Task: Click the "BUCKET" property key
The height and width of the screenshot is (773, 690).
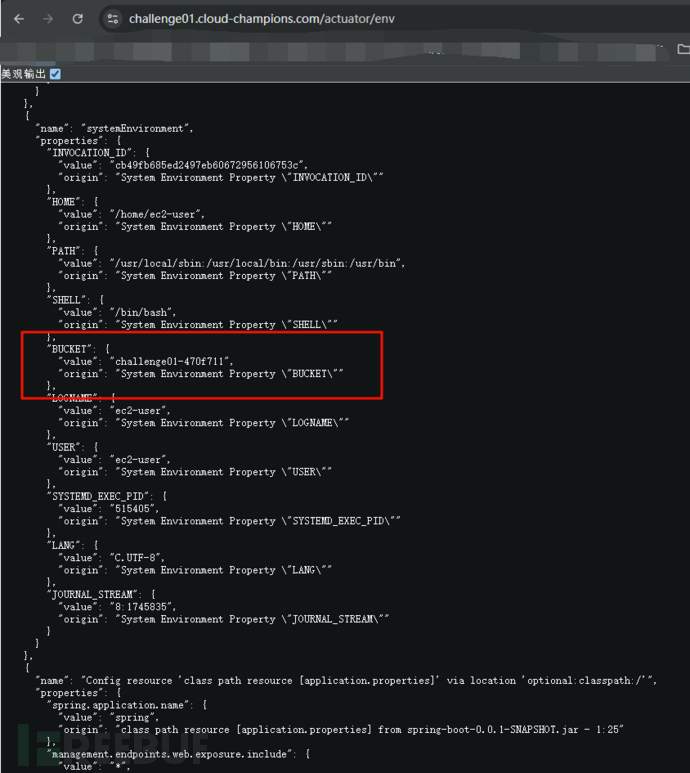Action: (69, 349)
